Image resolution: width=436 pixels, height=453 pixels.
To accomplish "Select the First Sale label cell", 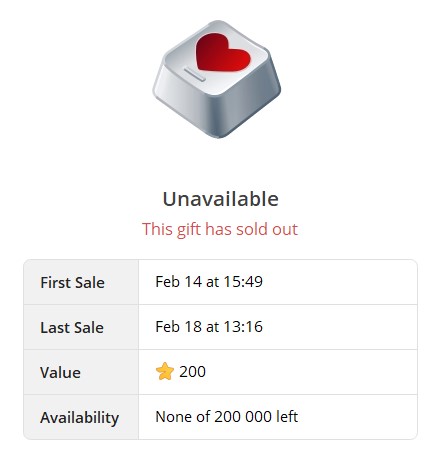I will click(x=81, y=282).
